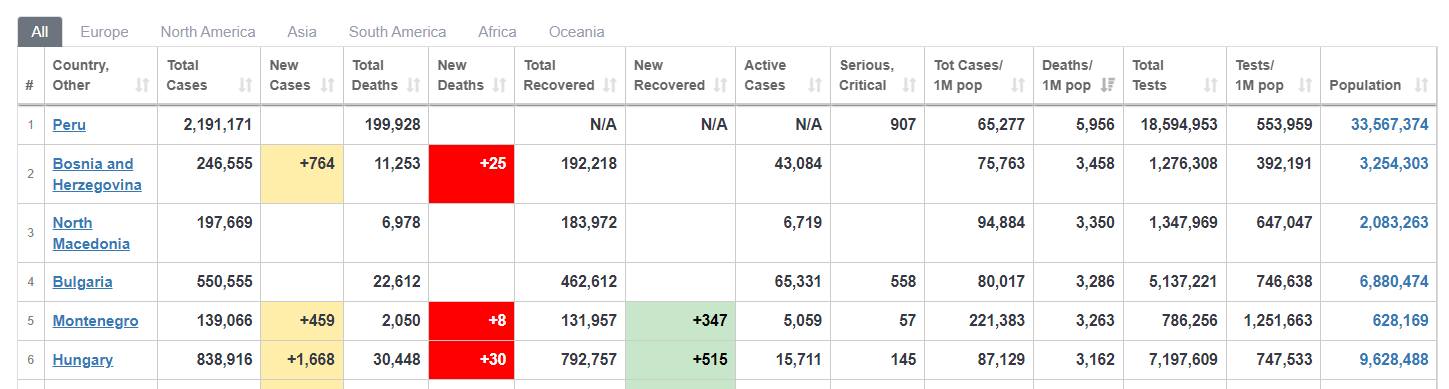Sort by Country, Other sort icon
1449x389 pixels.
(142, 86)
